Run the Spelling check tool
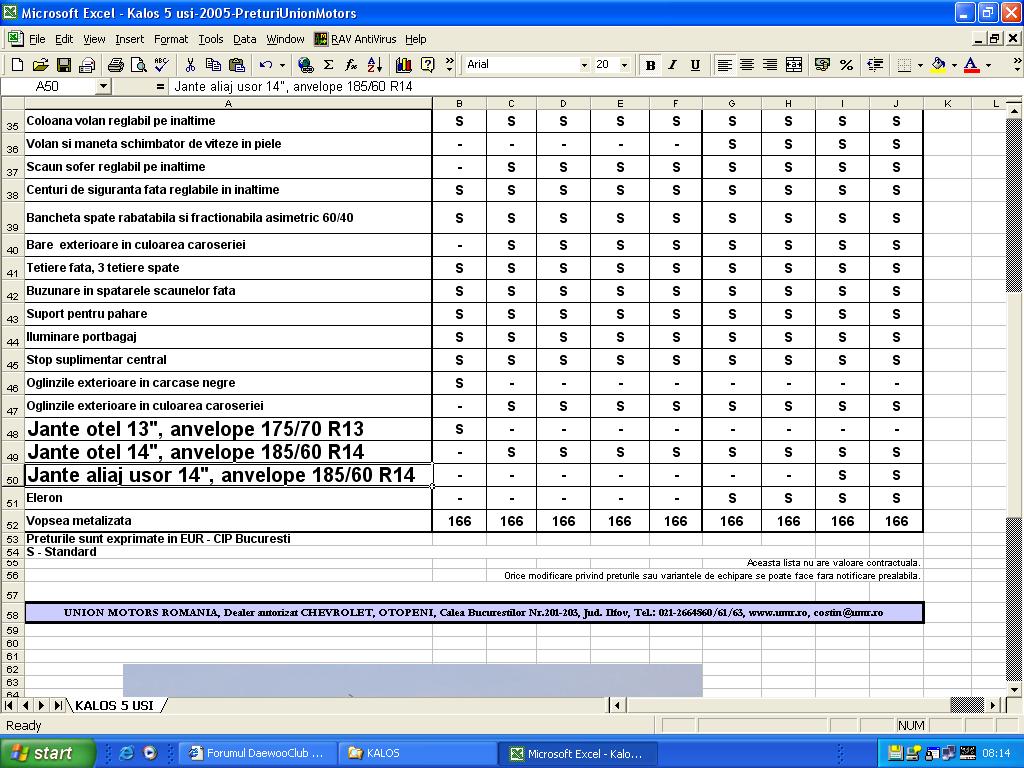 [161, 65]
